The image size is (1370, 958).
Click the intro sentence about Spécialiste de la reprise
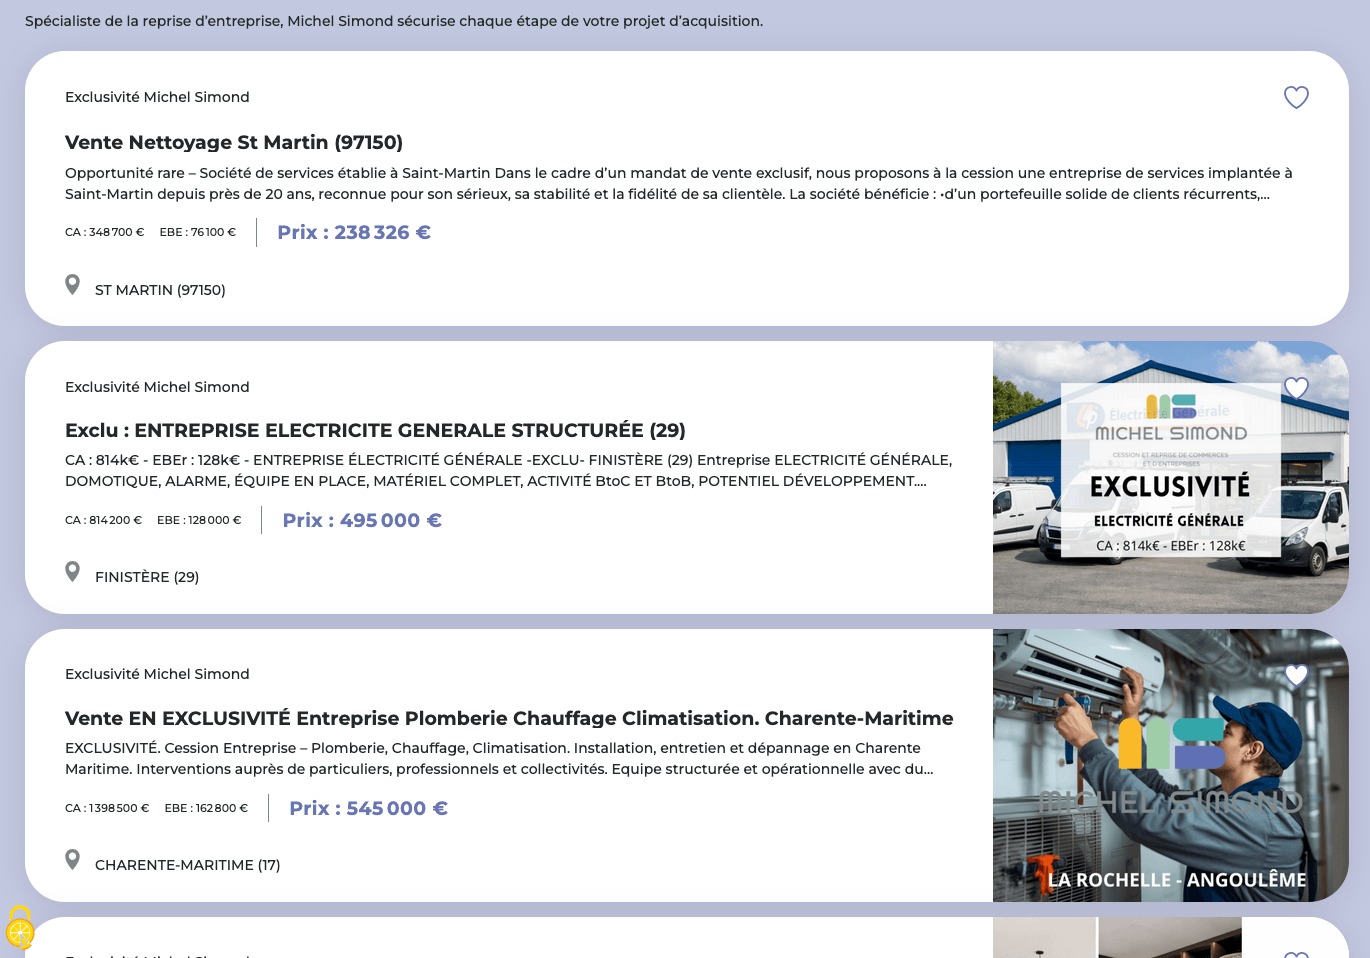pos(394,21)
